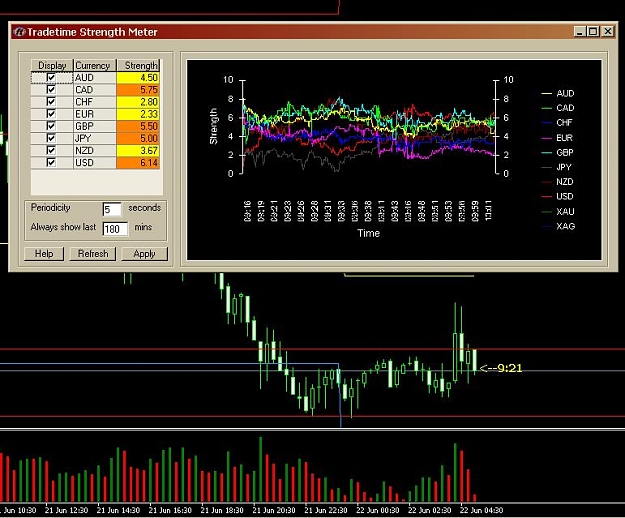Click the 9:21 countdown label on price chart
This screenshot has height=518, width=625.
click(501, 368)
